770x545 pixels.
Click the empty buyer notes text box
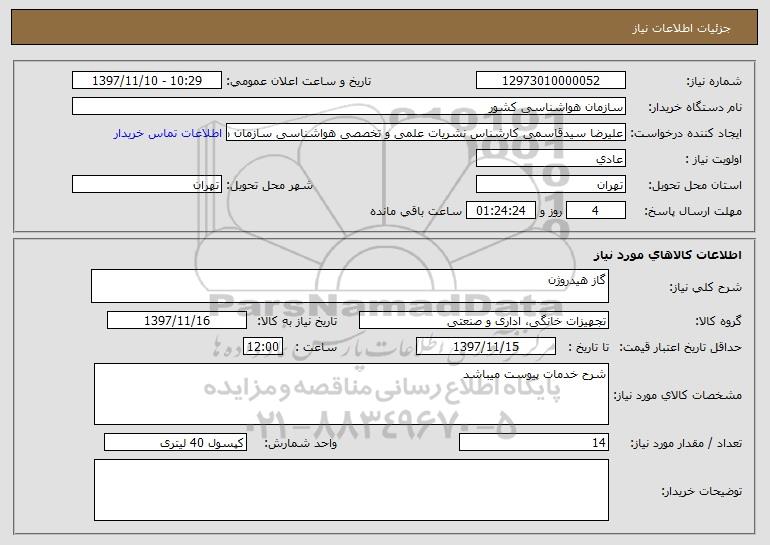[x=351, y=490]
